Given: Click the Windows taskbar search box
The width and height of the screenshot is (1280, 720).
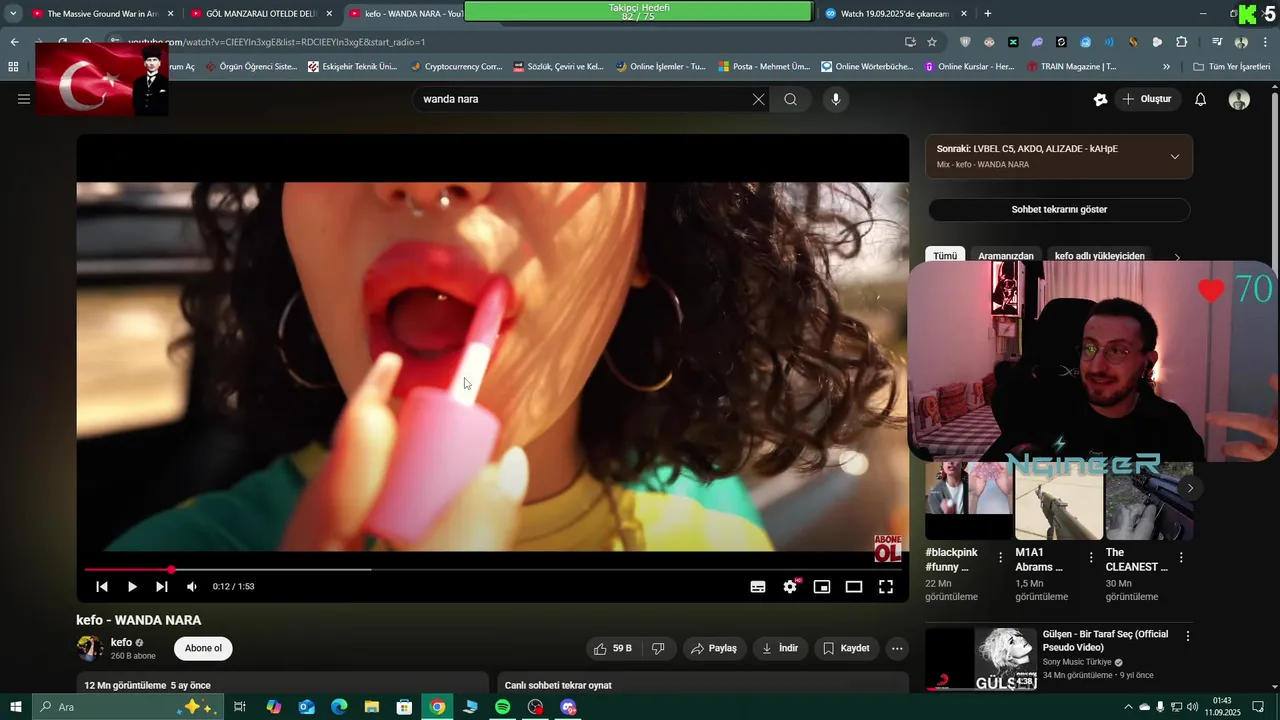Looking at the screenshot, I should click(x=126, y=707).
